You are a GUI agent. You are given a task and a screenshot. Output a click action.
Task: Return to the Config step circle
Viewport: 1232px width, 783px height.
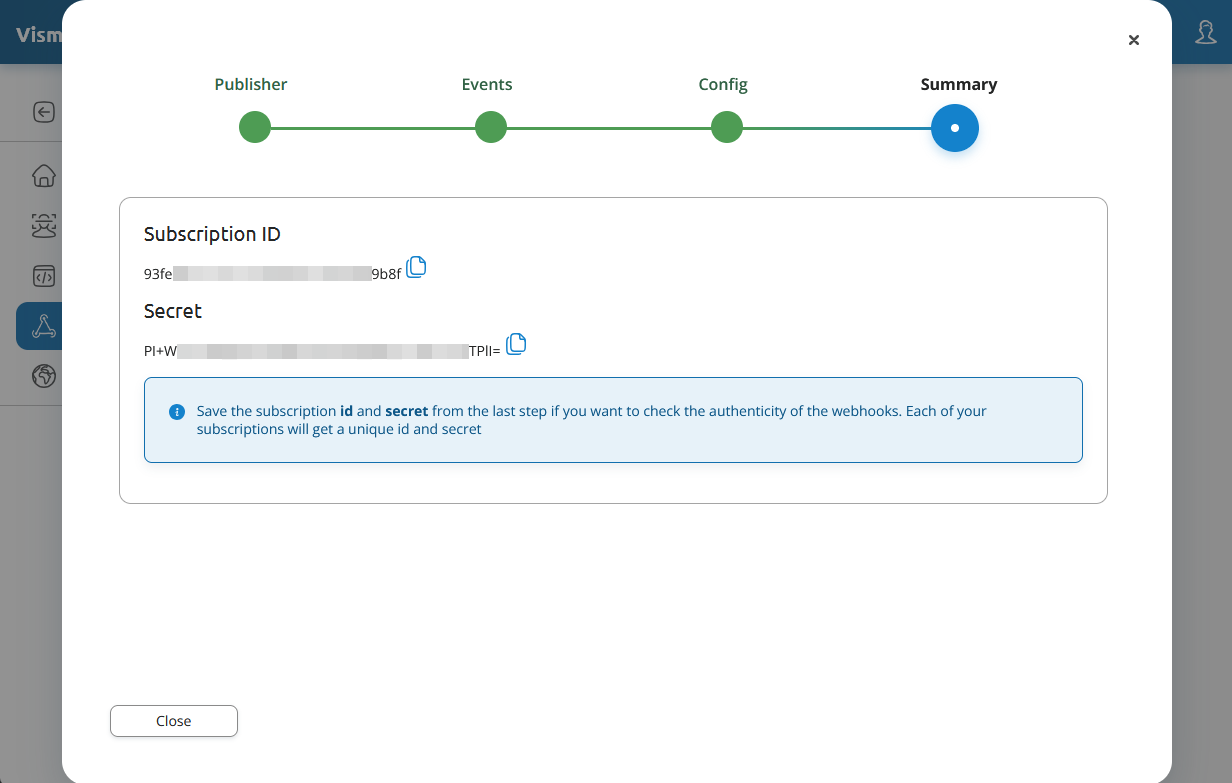click(x=726, y=128)
